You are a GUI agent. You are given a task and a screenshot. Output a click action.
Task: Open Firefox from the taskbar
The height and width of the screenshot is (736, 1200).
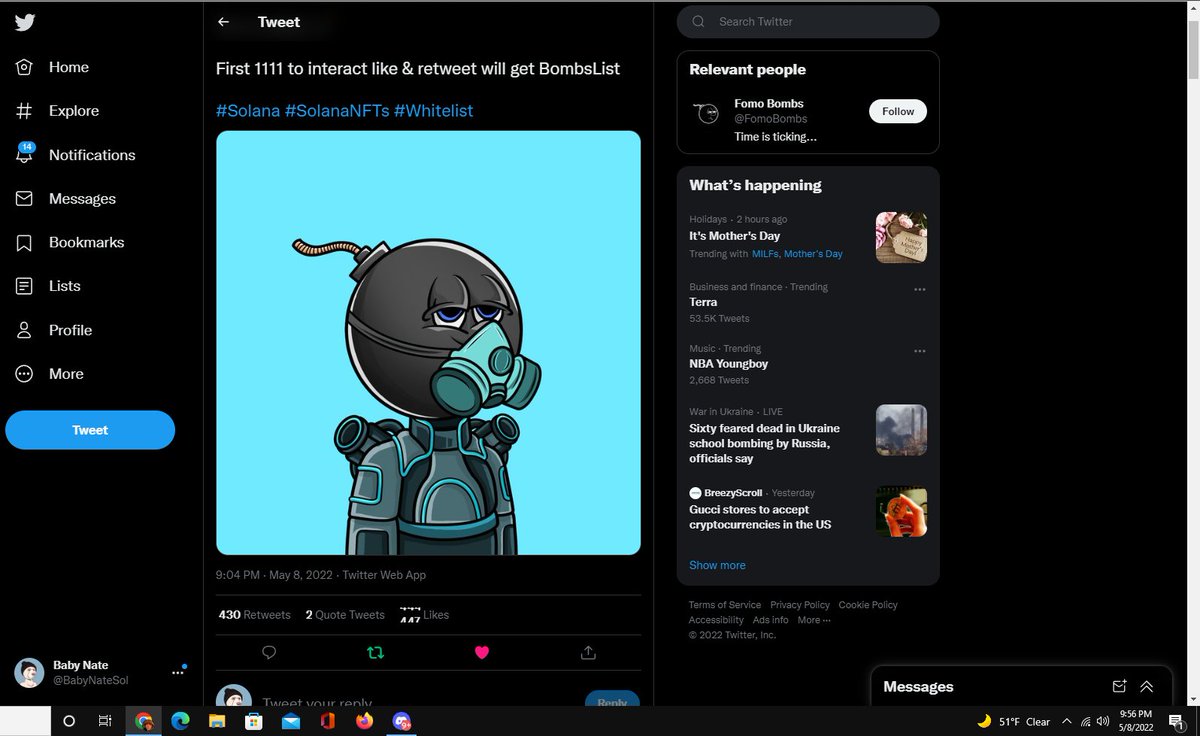364,721
